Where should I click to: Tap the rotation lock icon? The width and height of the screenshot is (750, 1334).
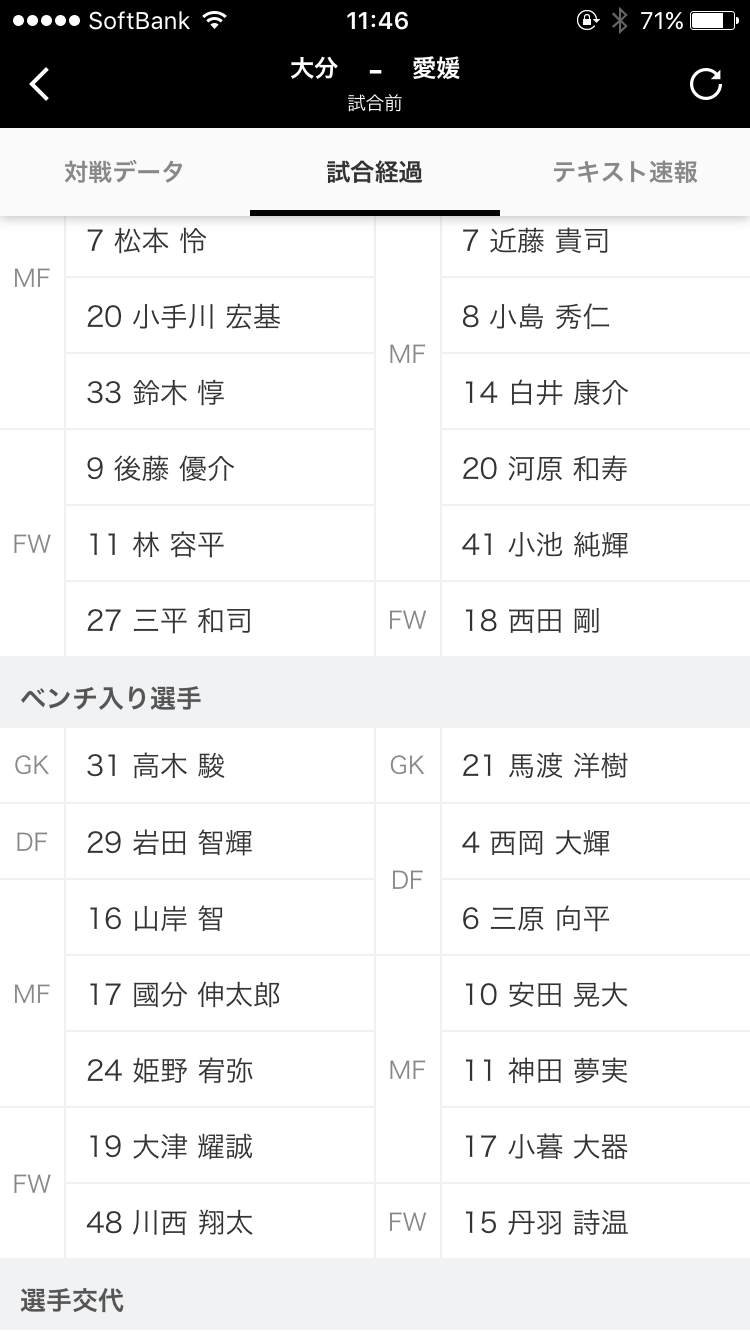tap(587, 20)
